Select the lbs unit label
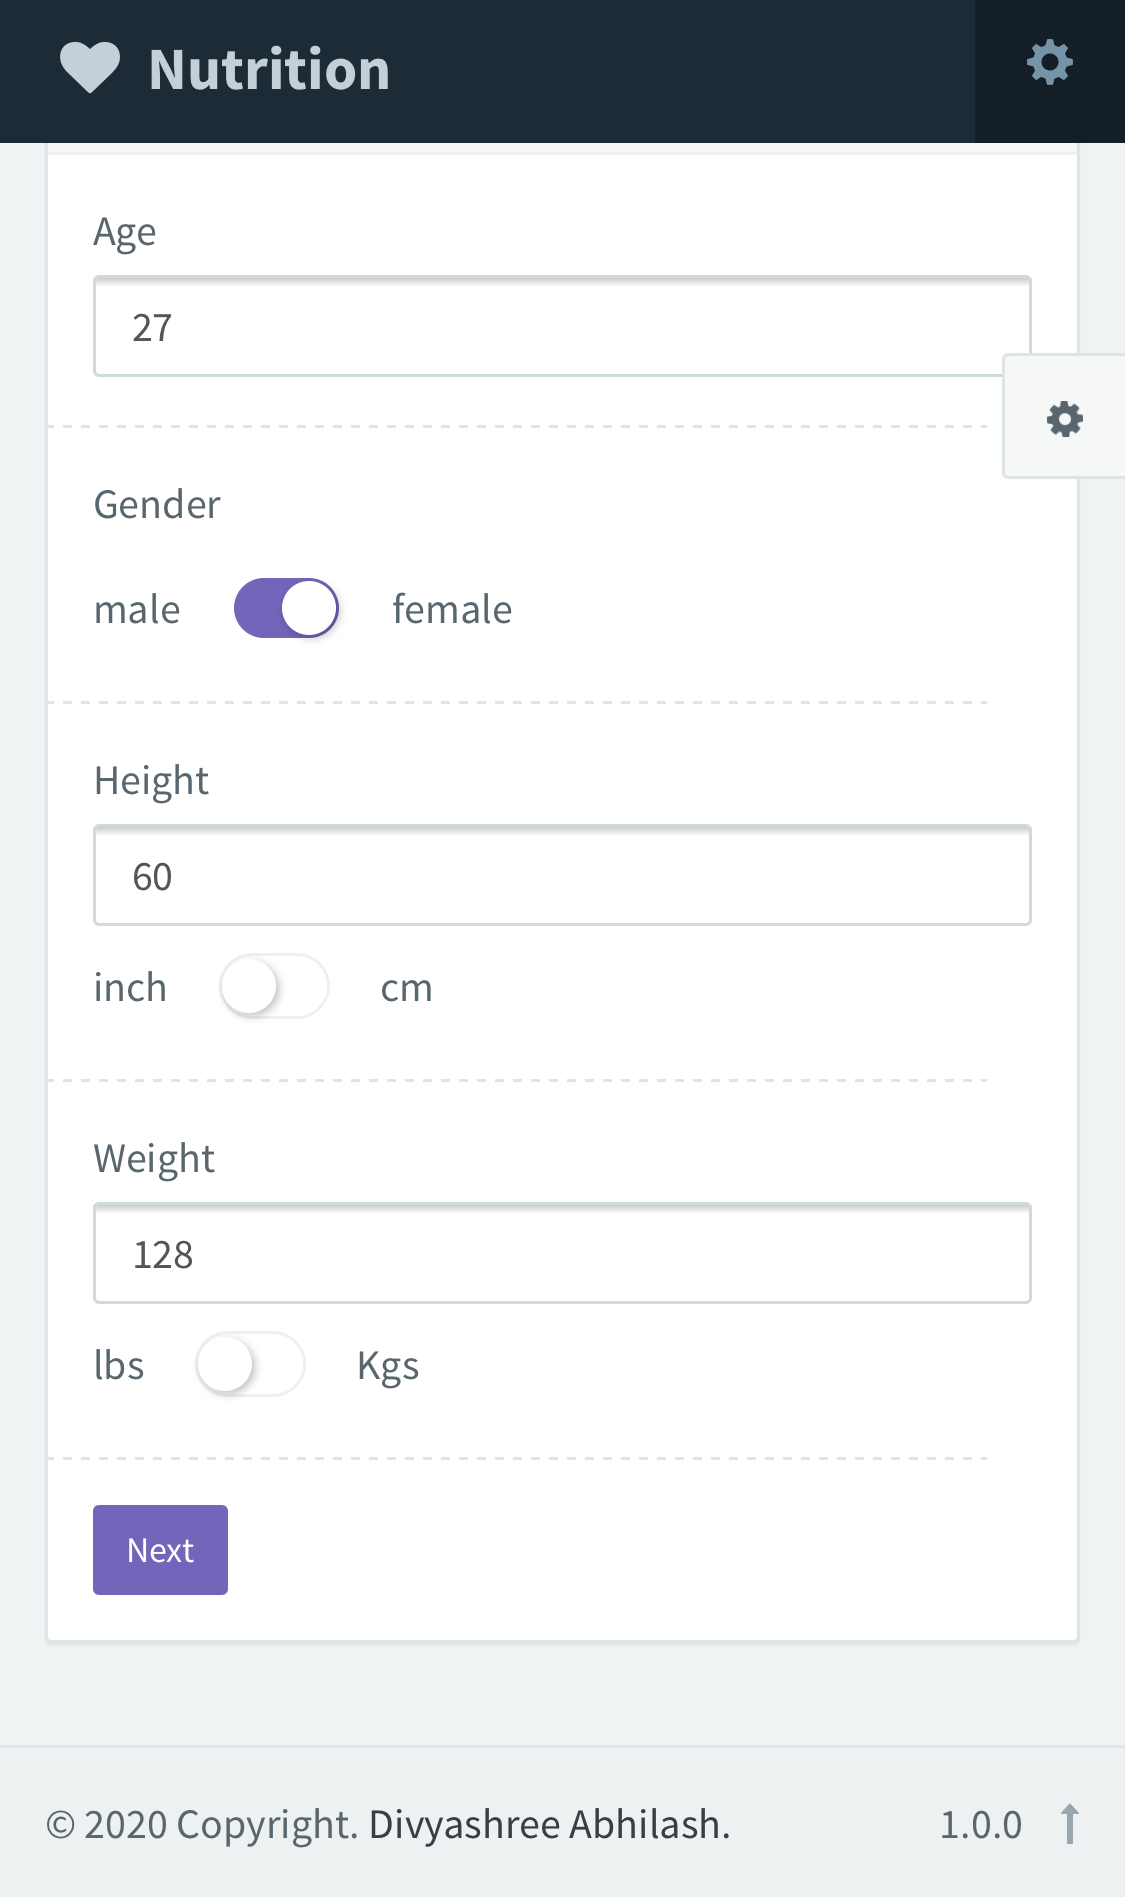 point(119,1365)
